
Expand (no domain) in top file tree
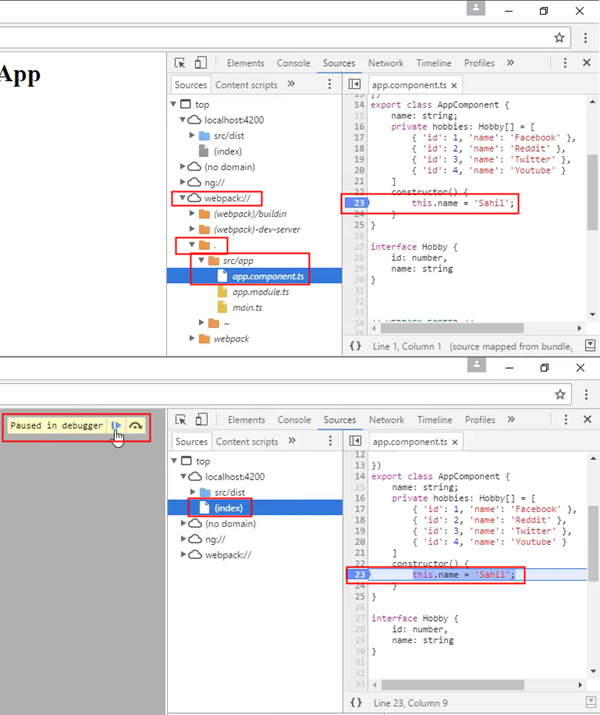(x=183, y=166)
